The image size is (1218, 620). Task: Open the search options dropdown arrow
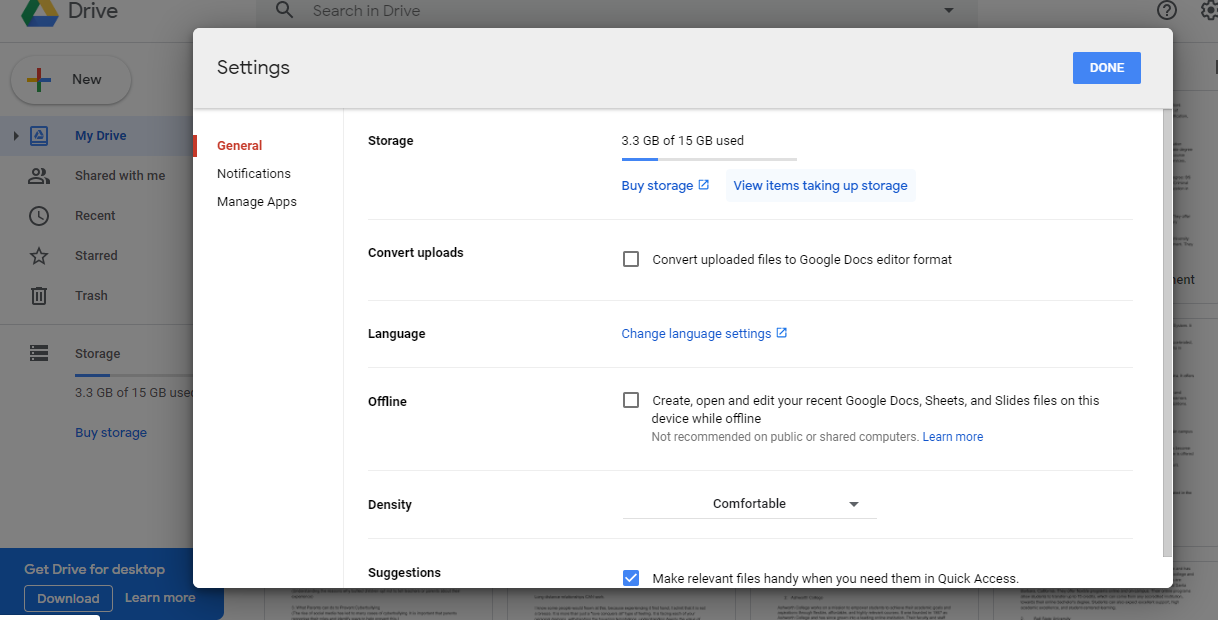point(949,11)
